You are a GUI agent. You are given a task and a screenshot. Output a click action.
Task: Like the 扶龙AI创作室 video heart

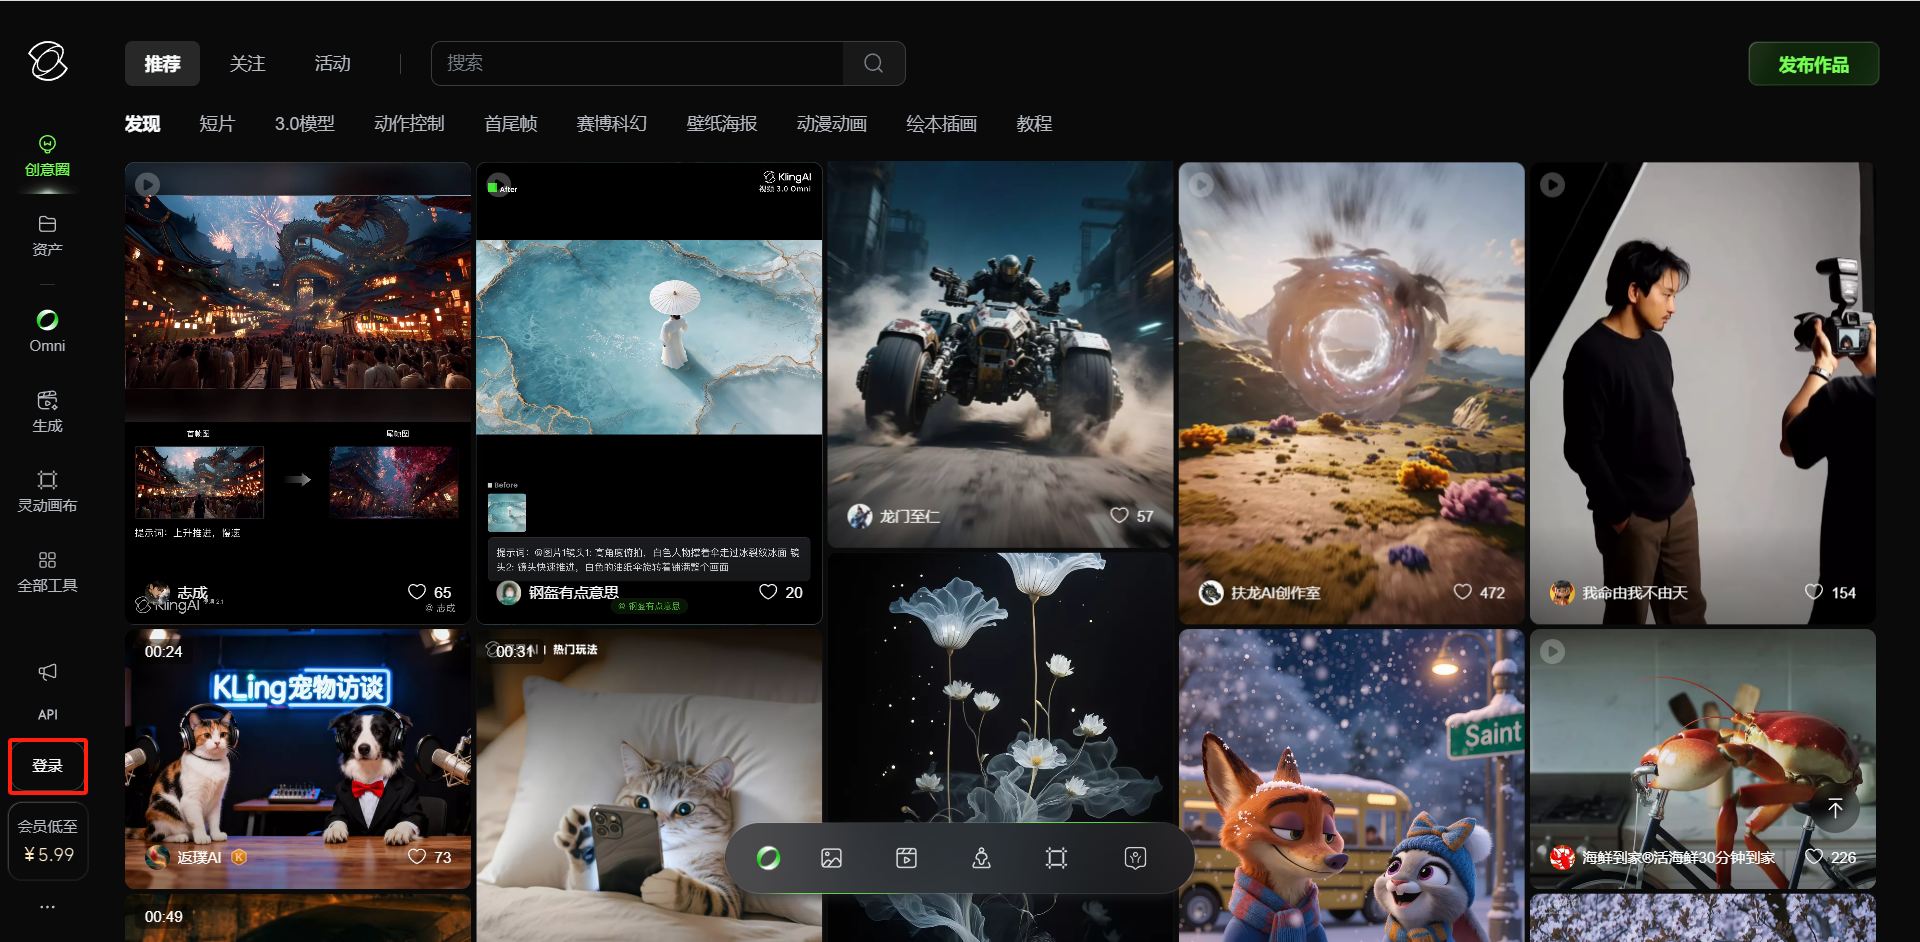click(x=1462, y=592)
